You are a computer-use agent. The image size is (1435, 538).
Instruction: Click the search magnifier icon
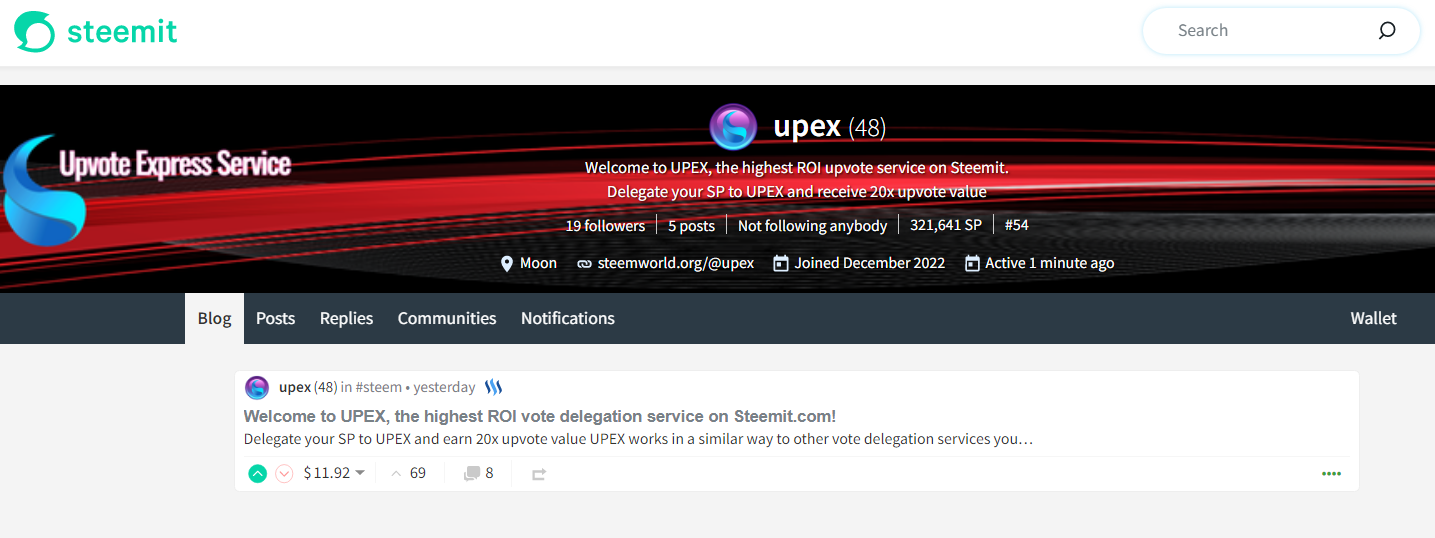(x=1387, y=30)
